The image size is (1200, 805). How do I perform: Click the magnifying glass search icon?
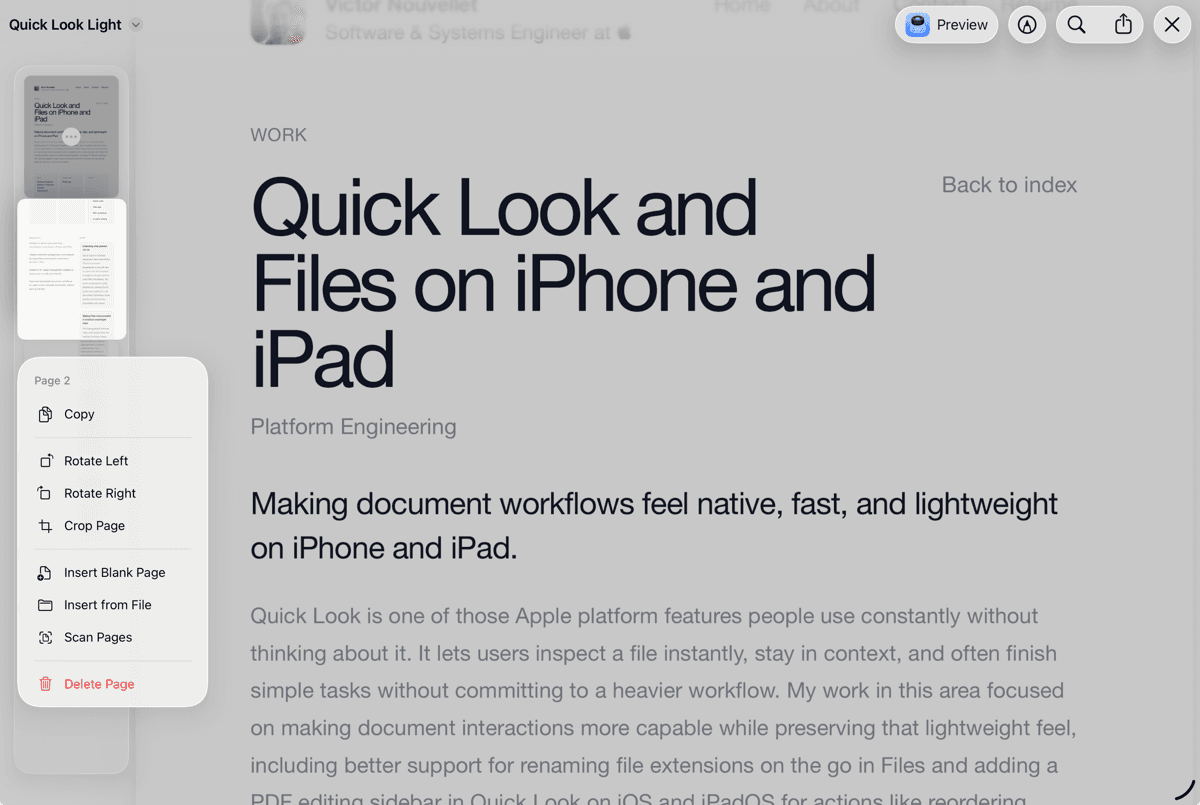click(x=1076, y=24)
